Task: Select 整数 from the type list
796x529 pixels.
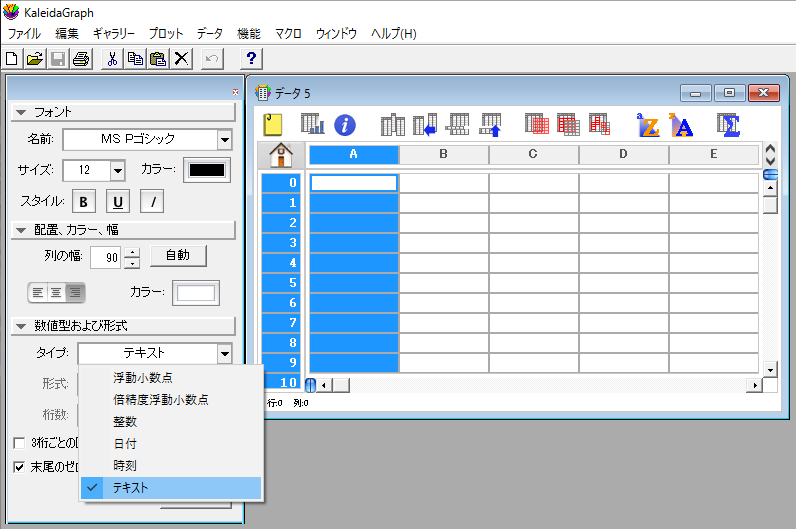Action: click(171, 421)
